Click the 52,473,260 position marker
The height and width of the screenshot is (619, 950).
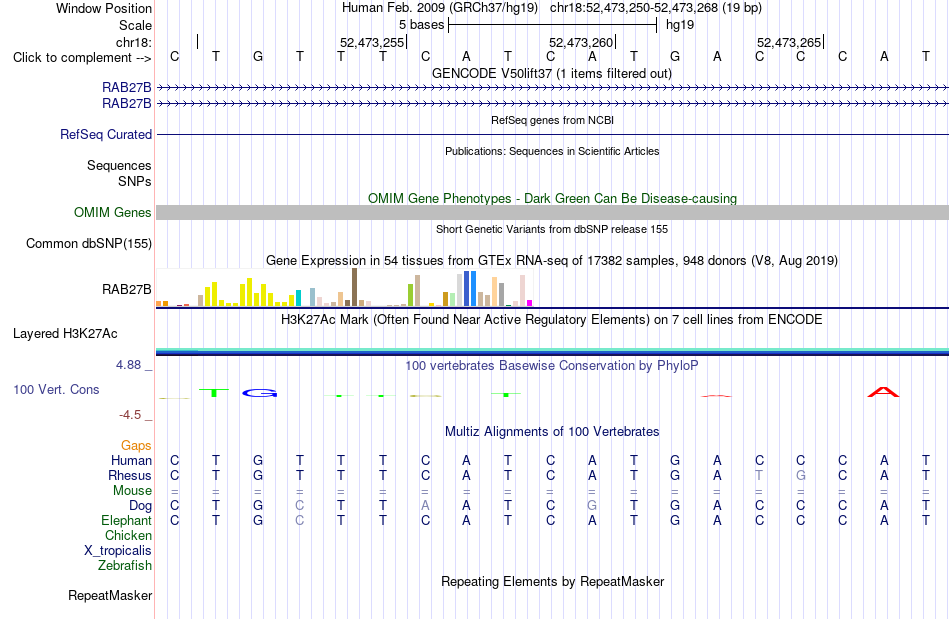(581, 42)
